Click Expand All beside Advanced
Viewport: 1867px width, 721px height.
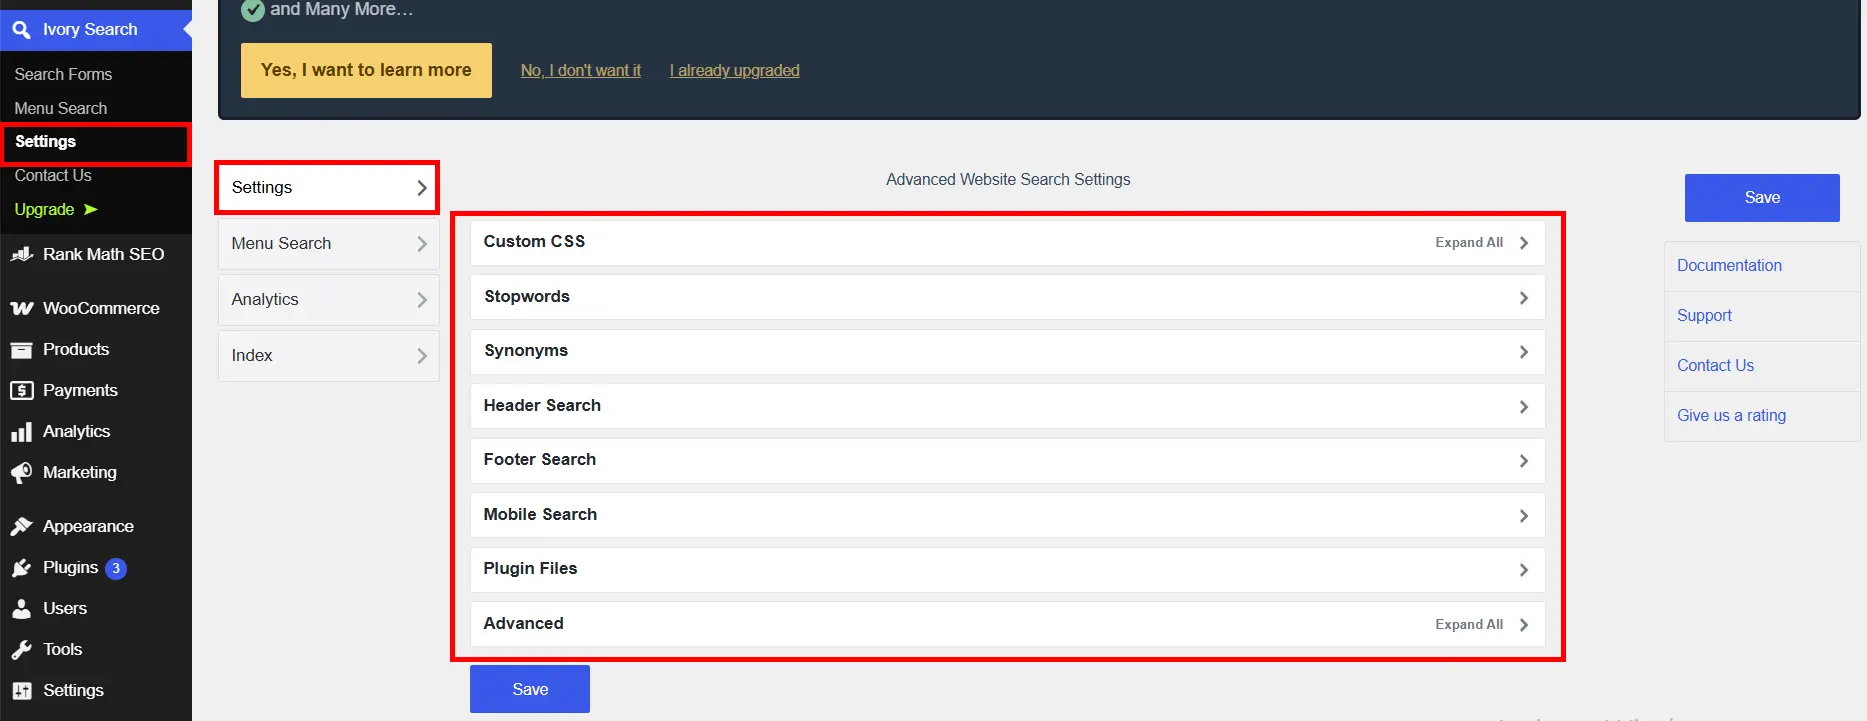[1469, 625]
